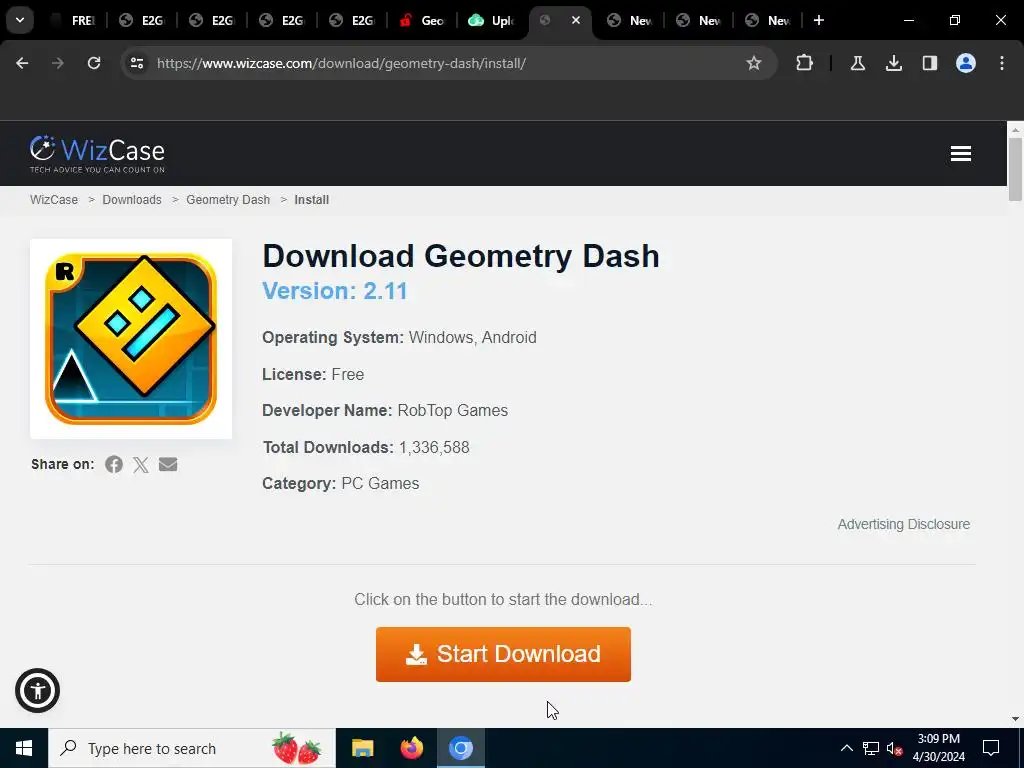Click the WizCase logo
1024x768 pixels.
[97, 154]
